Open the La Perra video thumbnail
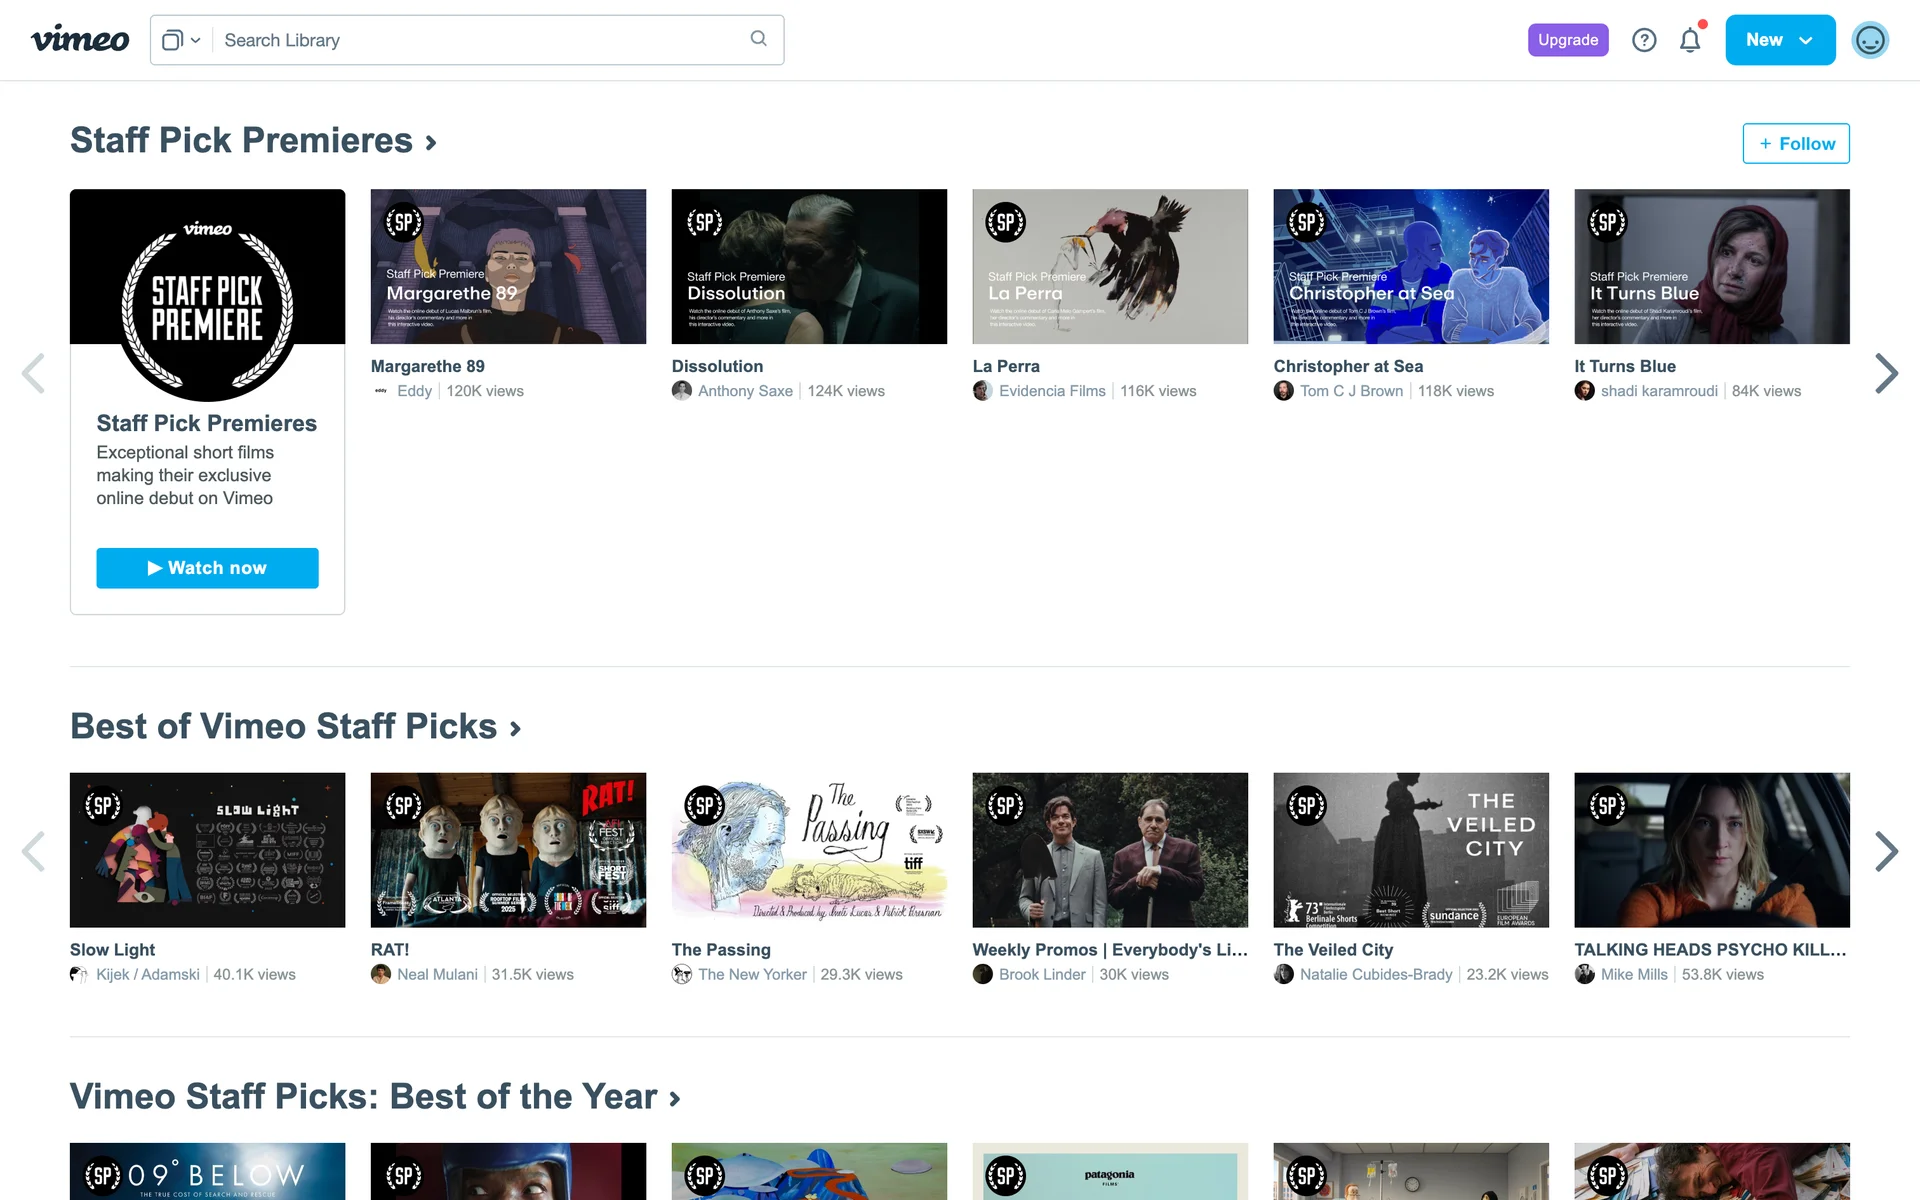1920x1200 pixels. click(x=1109, y=266)
